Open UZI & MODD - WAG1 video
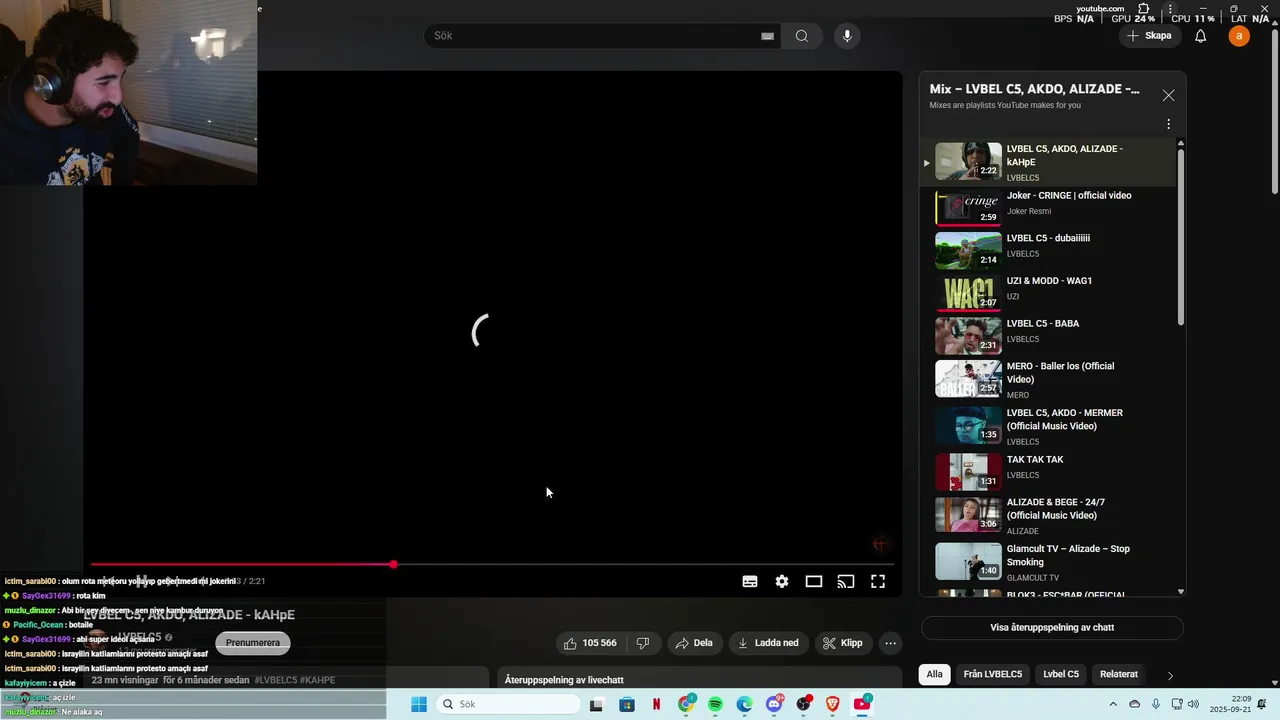Screen dimensions: 1280x720 coord(1050,293)
